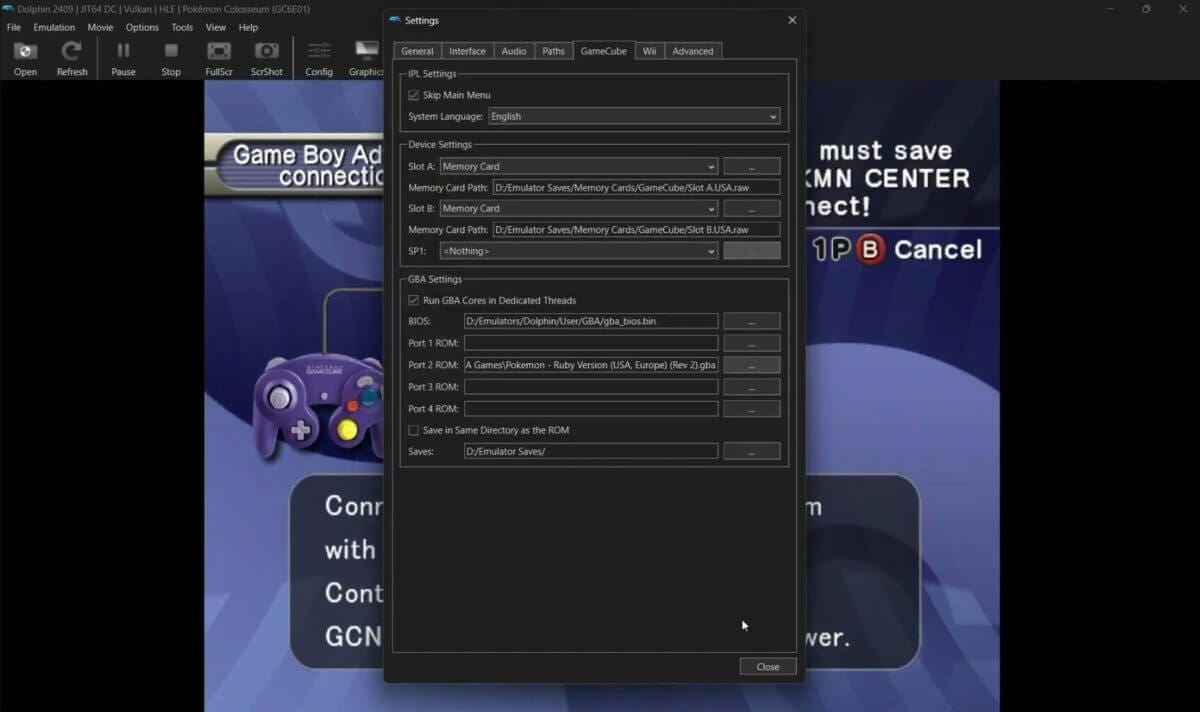
Task: Switch to the Wii settings tab
Action: [x=648, y=50]
